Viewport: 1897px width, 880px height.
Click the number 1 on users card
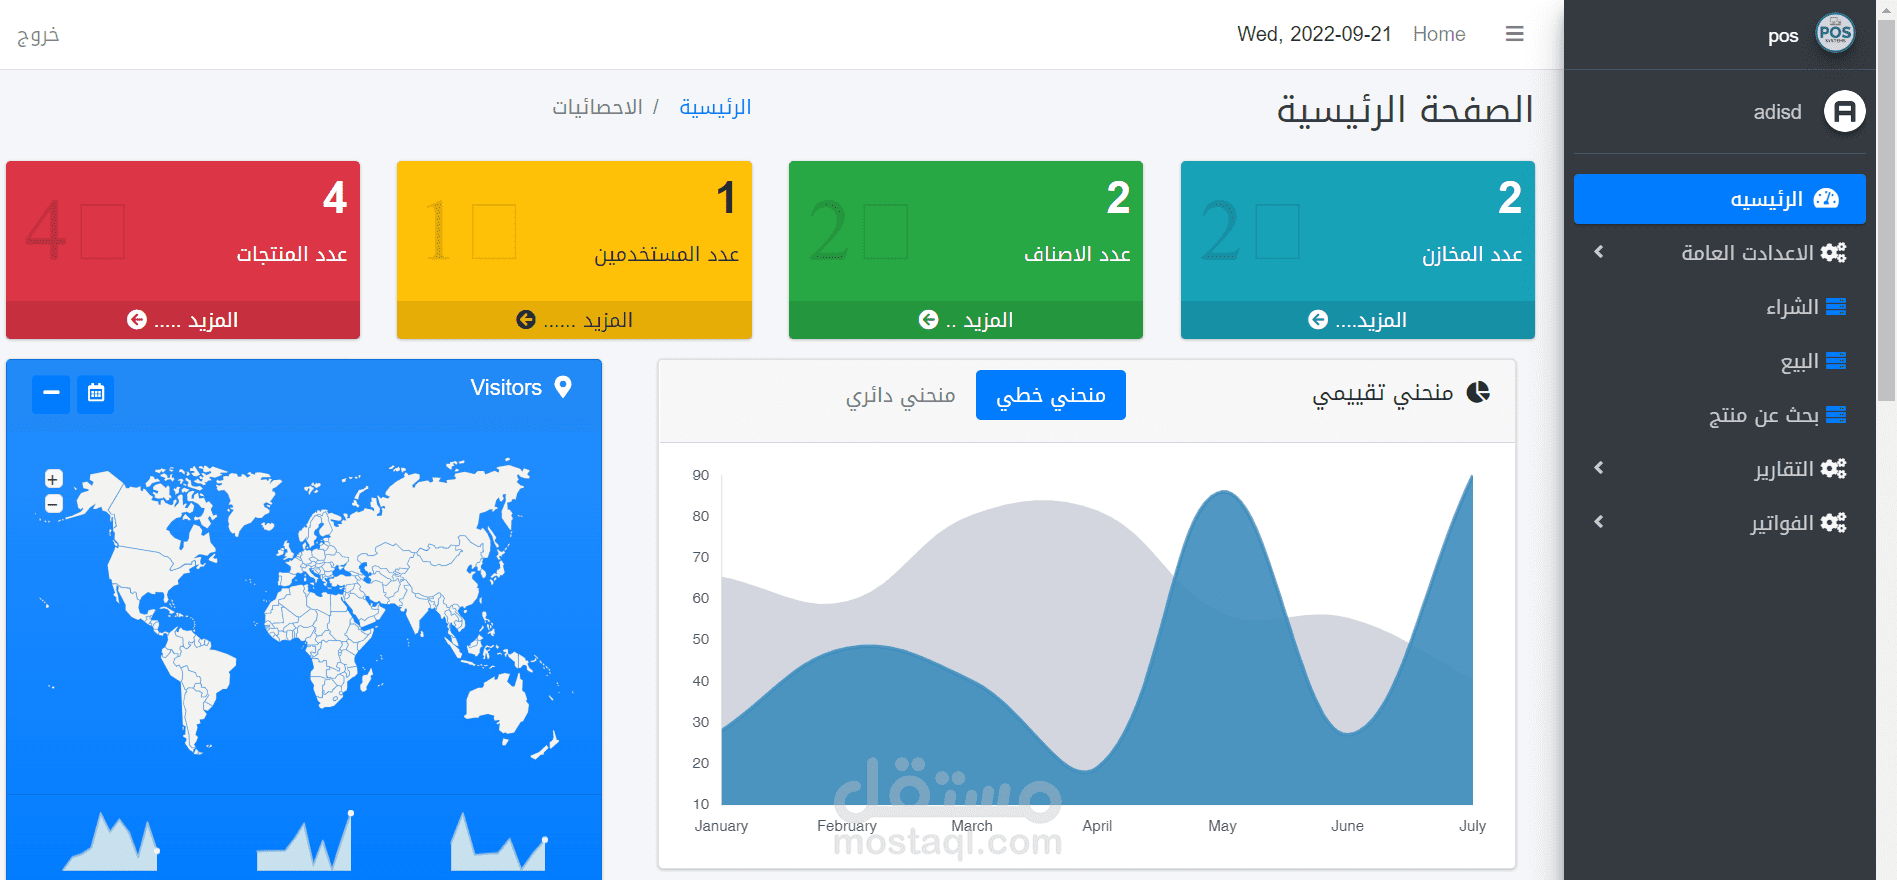(x=727, y=198)
